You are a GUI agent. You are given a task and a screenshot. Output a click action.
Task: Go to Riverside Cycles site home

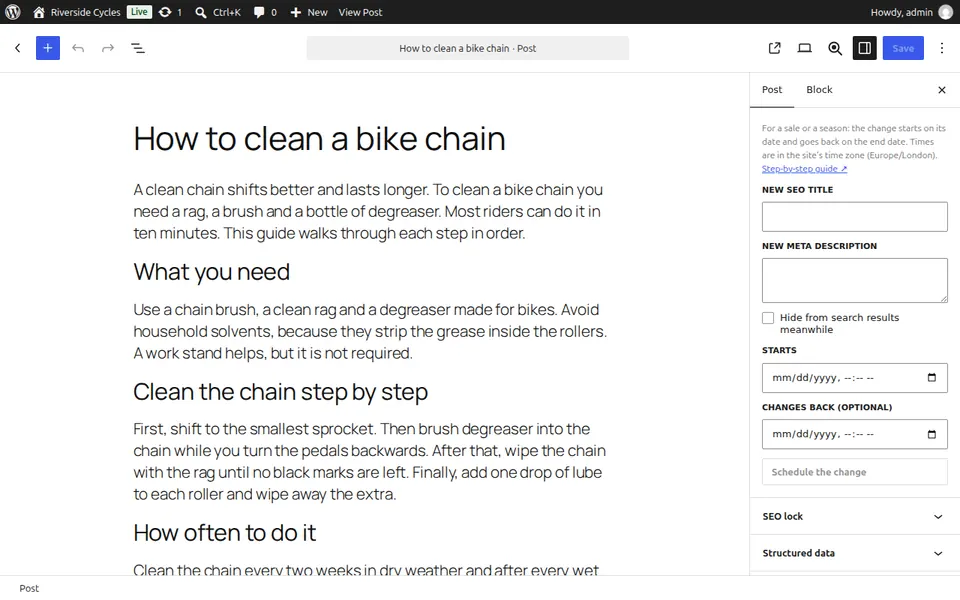pyautogui.click(x=77, y=12)
